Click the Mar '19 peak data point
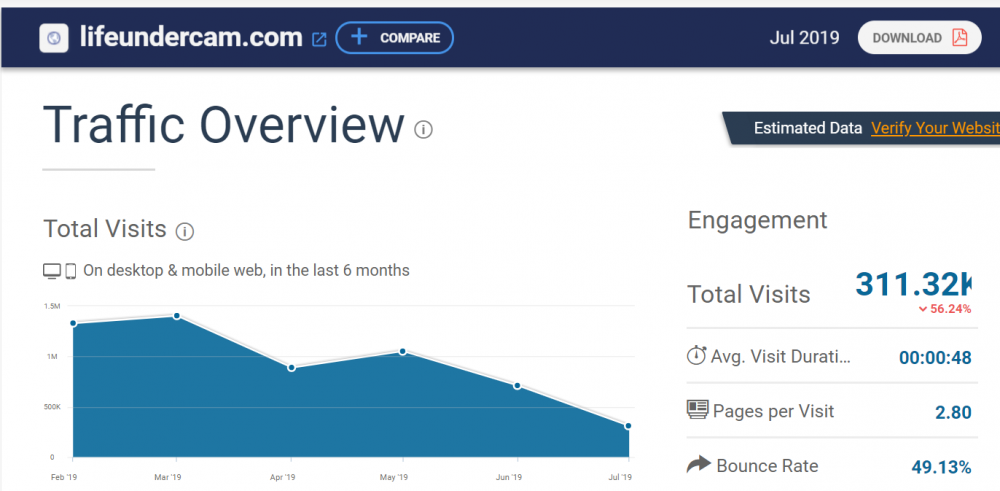The width and height of the screenshot is (1000, 491). [177, 316]
